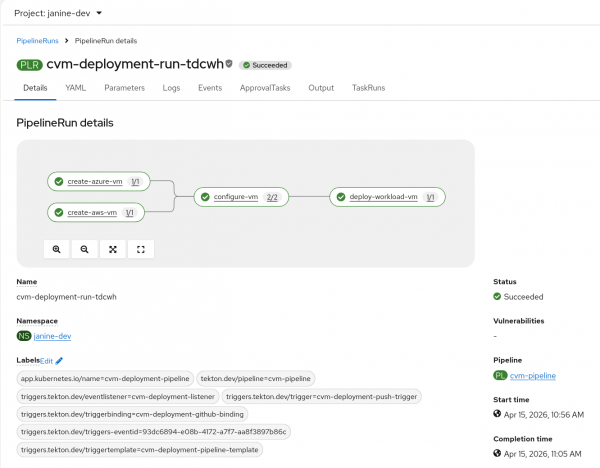
Task: Open the configure-vm task node
Action: (x=241, y=197)
